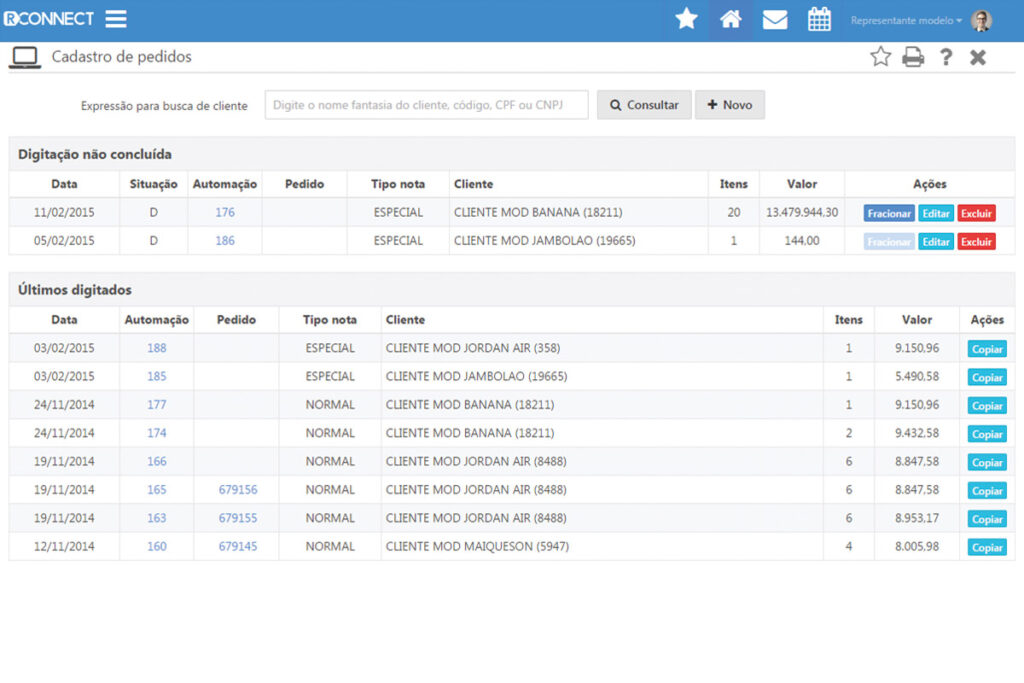The width and height of the screenshot is (1024, 683).
Task: Mark page as favorite with outline star
Action: point(880,57)
